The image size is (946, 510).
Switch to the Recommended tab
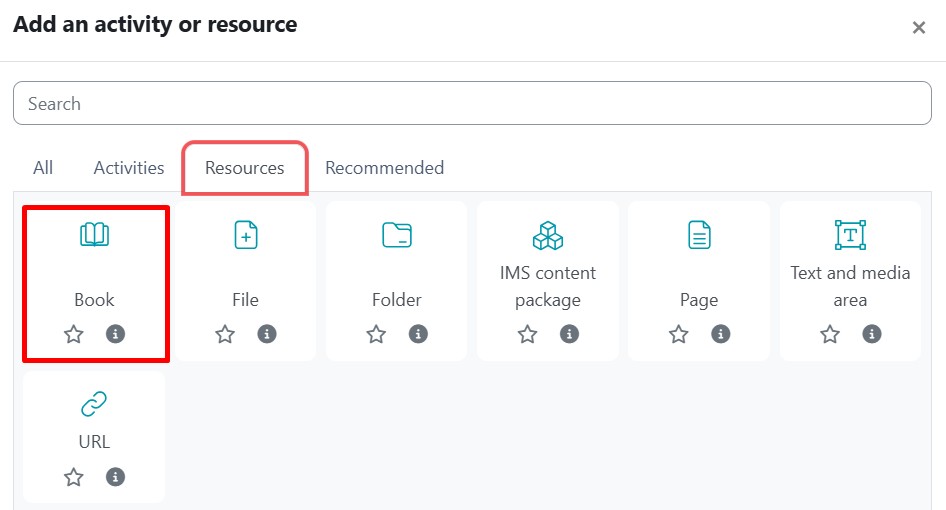(384, 168)
